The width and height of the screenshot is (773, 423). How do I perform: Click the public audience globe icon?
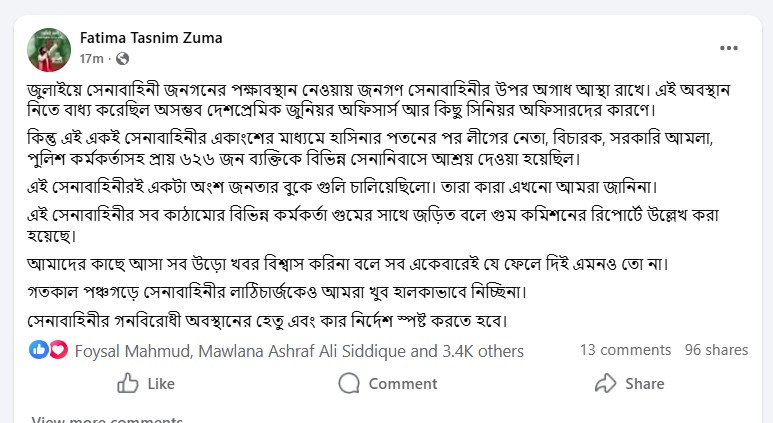pos(123,59)
